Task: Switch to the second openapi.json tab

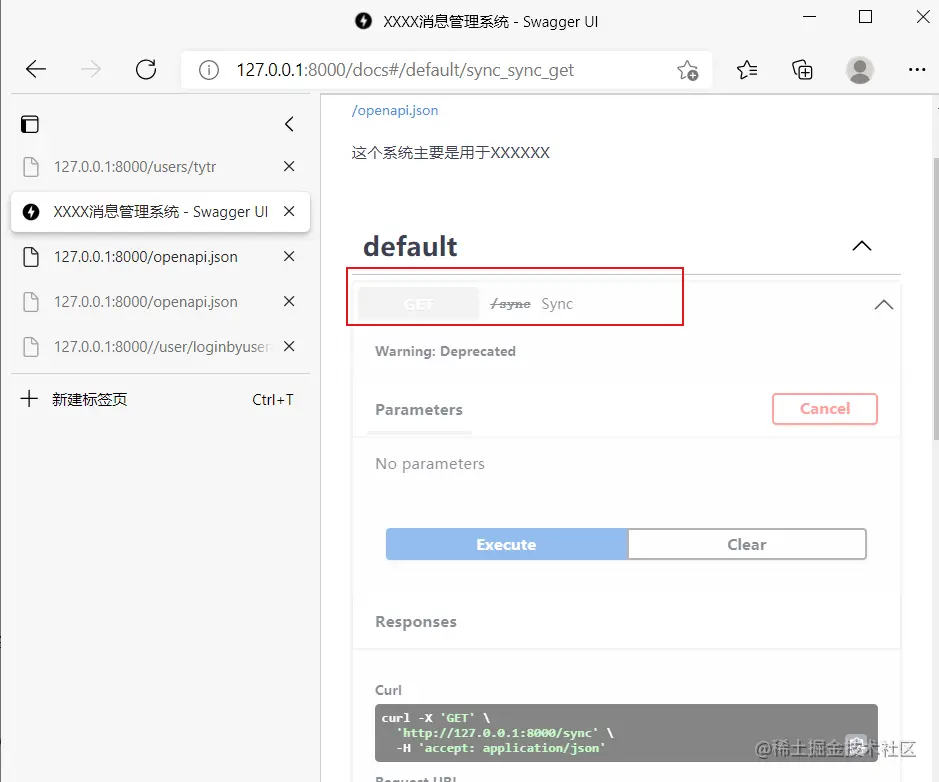Action: (x=160, y=301)
